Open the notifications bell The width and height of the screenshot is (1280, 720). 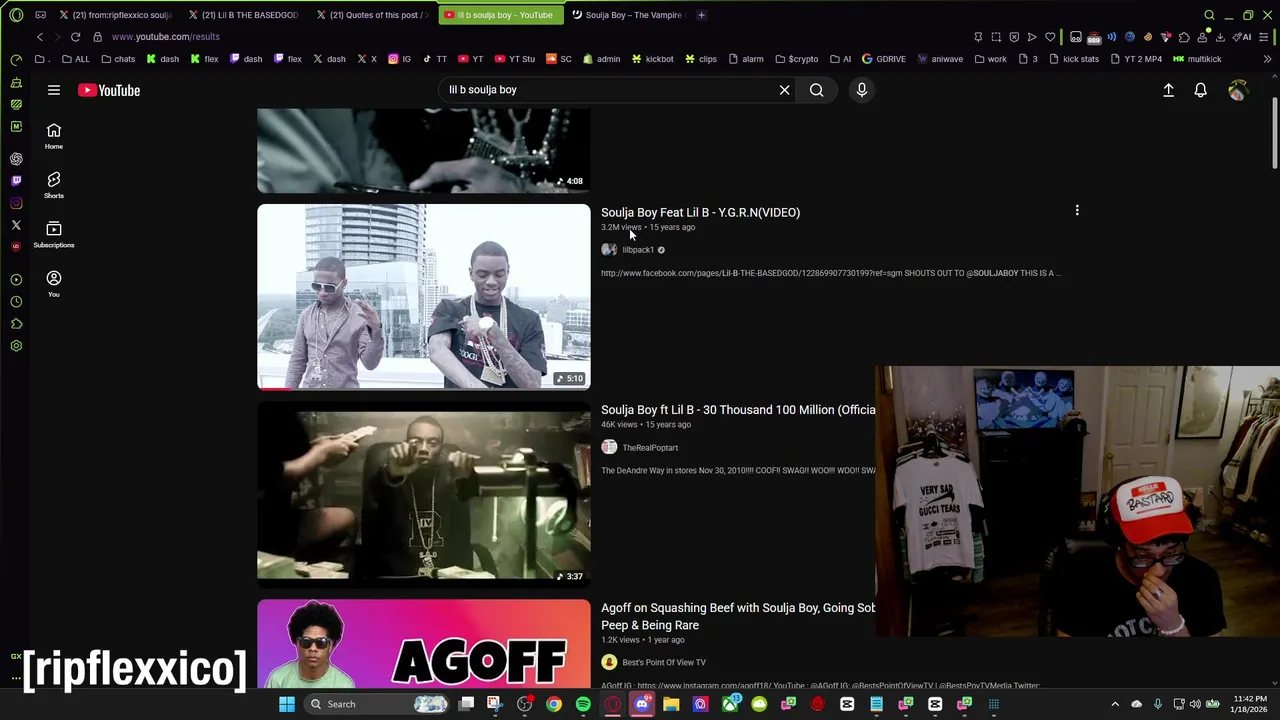point(1201,90)
